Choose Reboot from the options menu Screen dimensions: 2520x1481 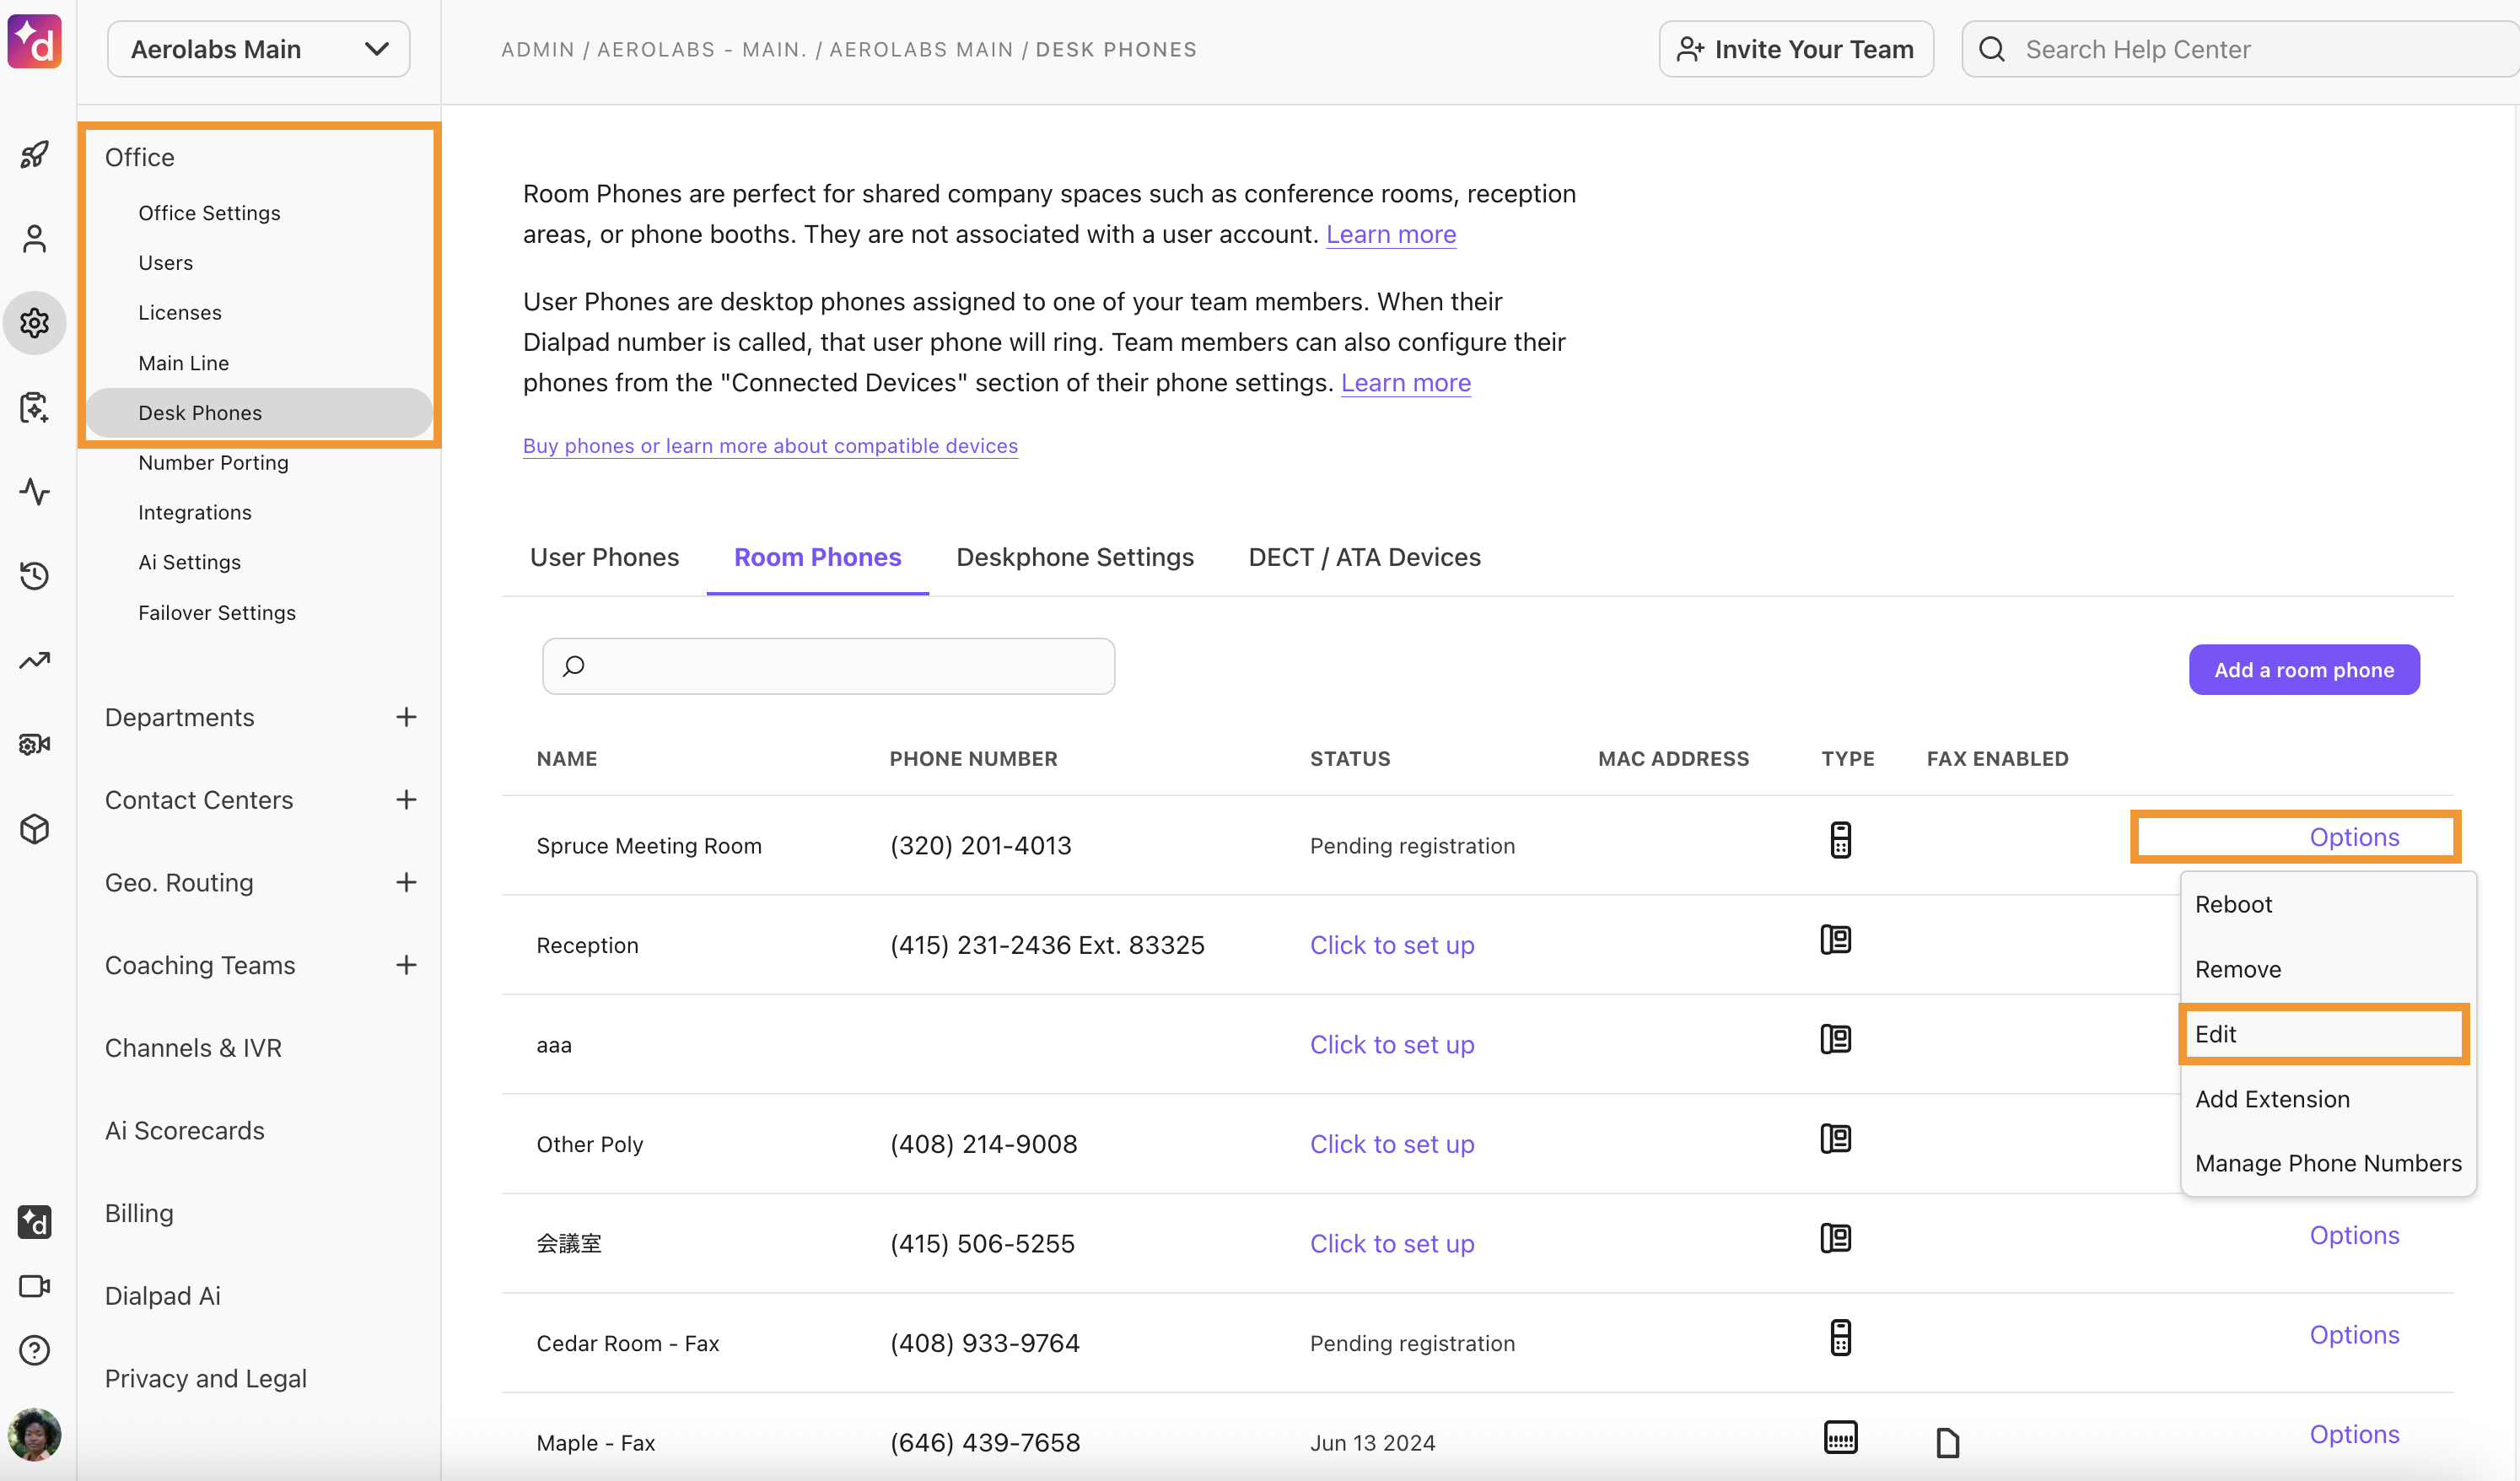(2328, 904)
